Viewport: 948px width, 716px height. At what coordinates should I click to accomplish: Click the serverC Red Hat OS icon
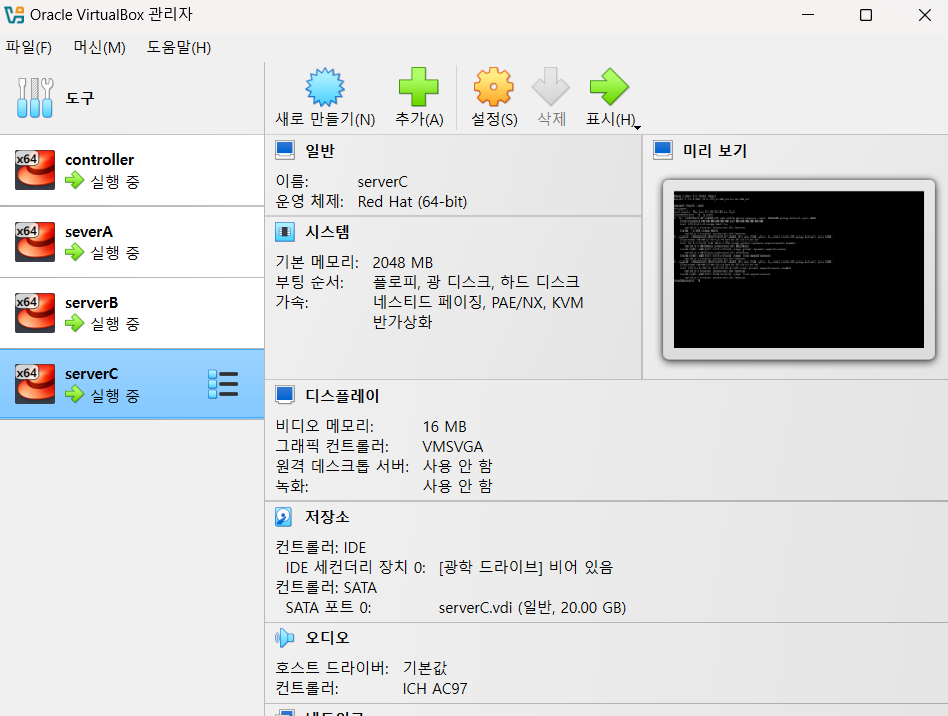[35, 384]
